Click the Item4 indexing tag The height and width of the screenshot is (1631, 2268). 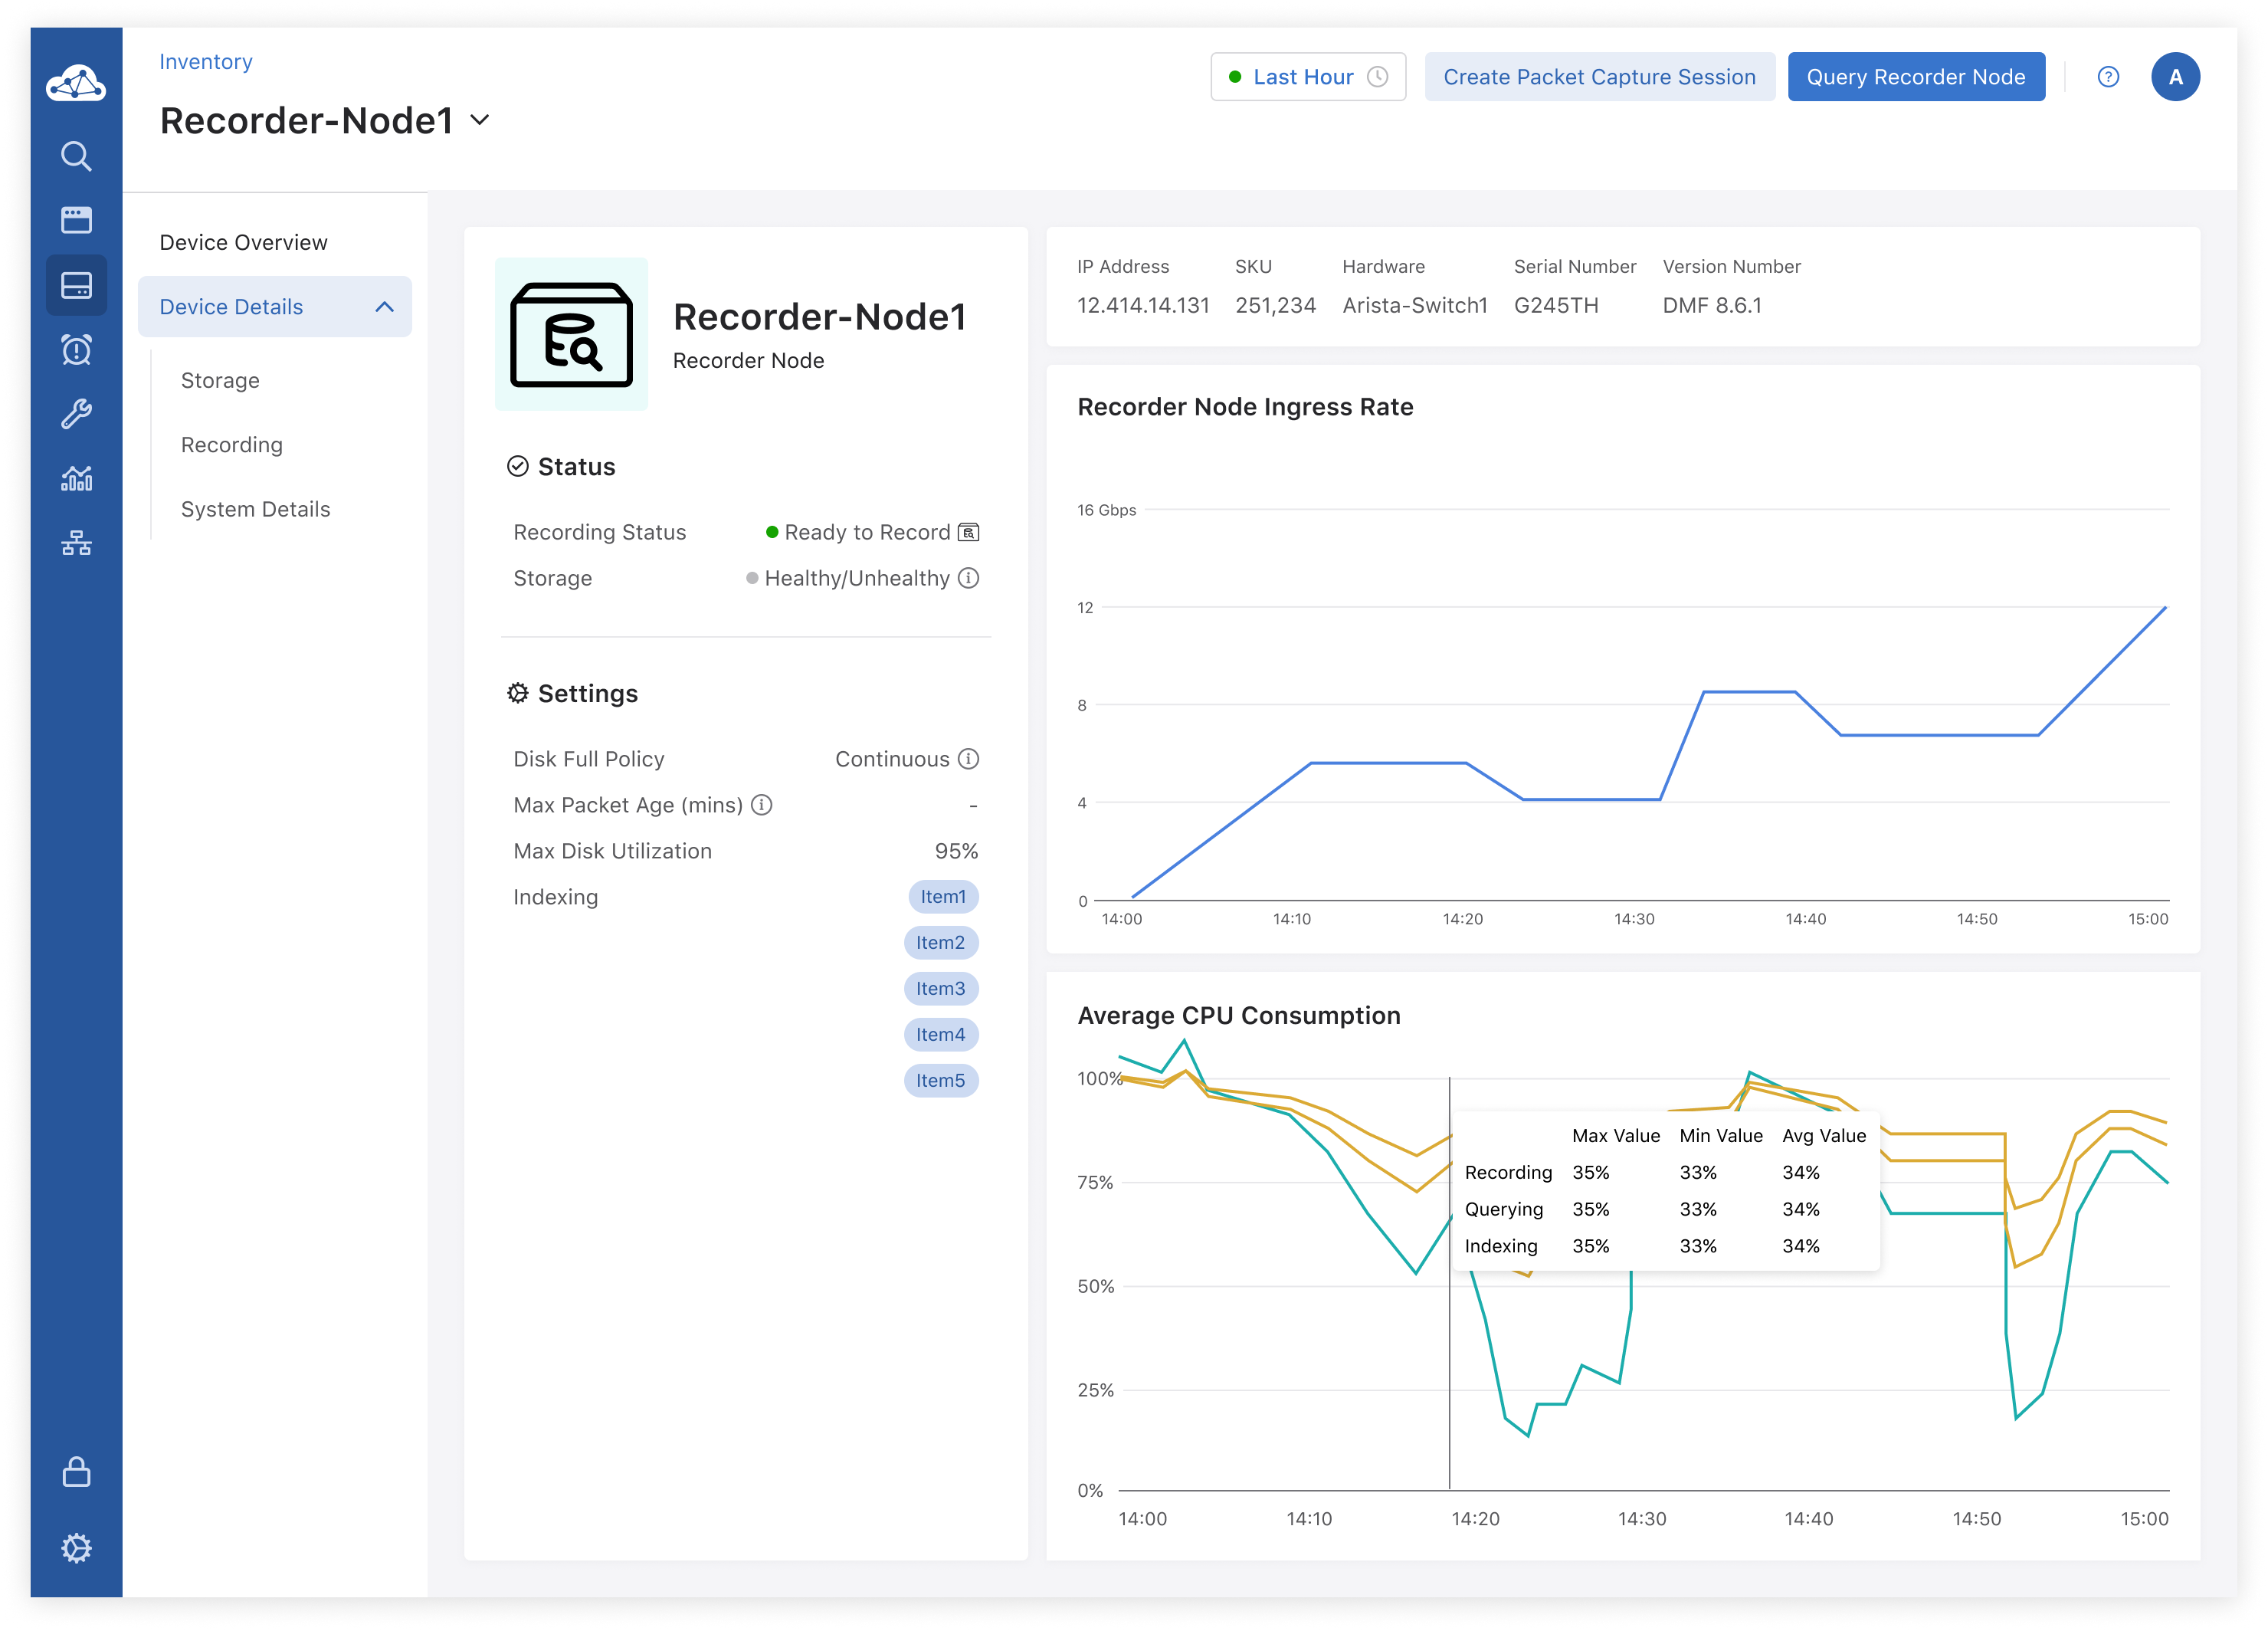coord(940,1035)
